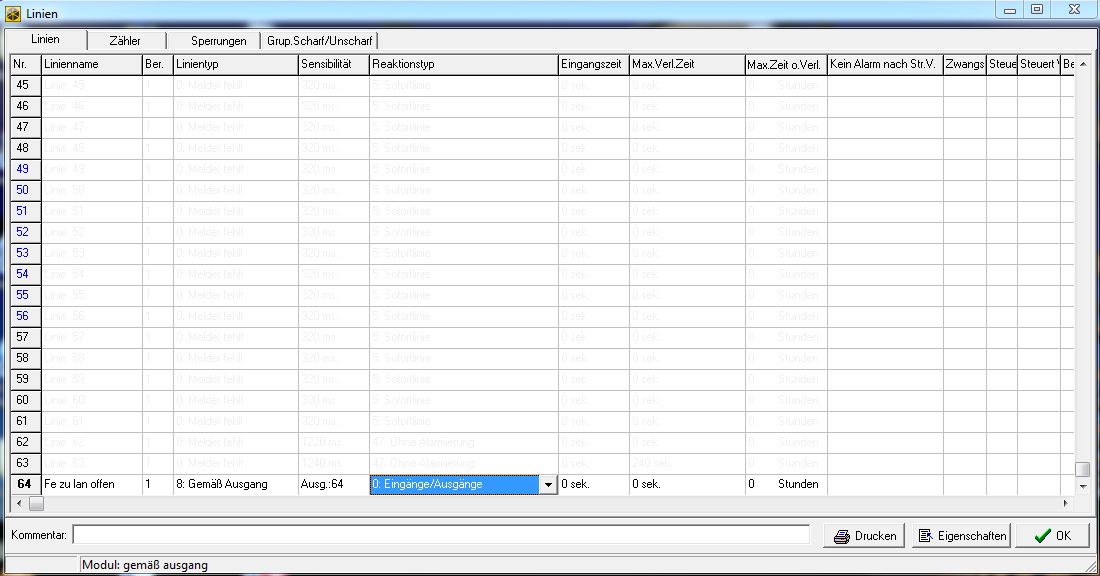1100x576 pixels.
Task: Open the Sperrungen tab
Action: (x=218, y=41)
